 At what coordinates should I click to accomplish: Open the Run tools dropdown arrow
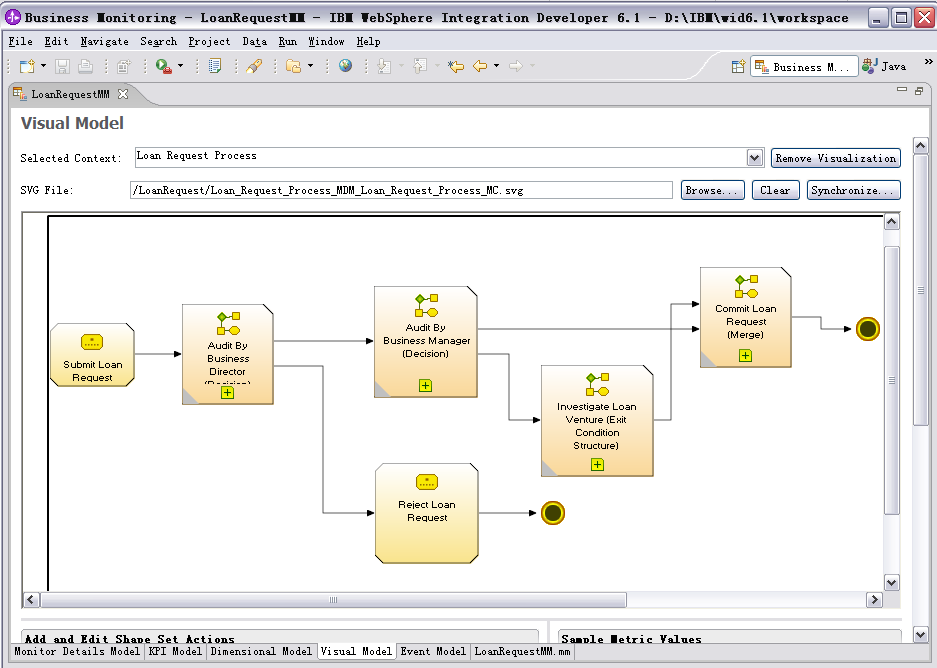click(x=180, y=66)
